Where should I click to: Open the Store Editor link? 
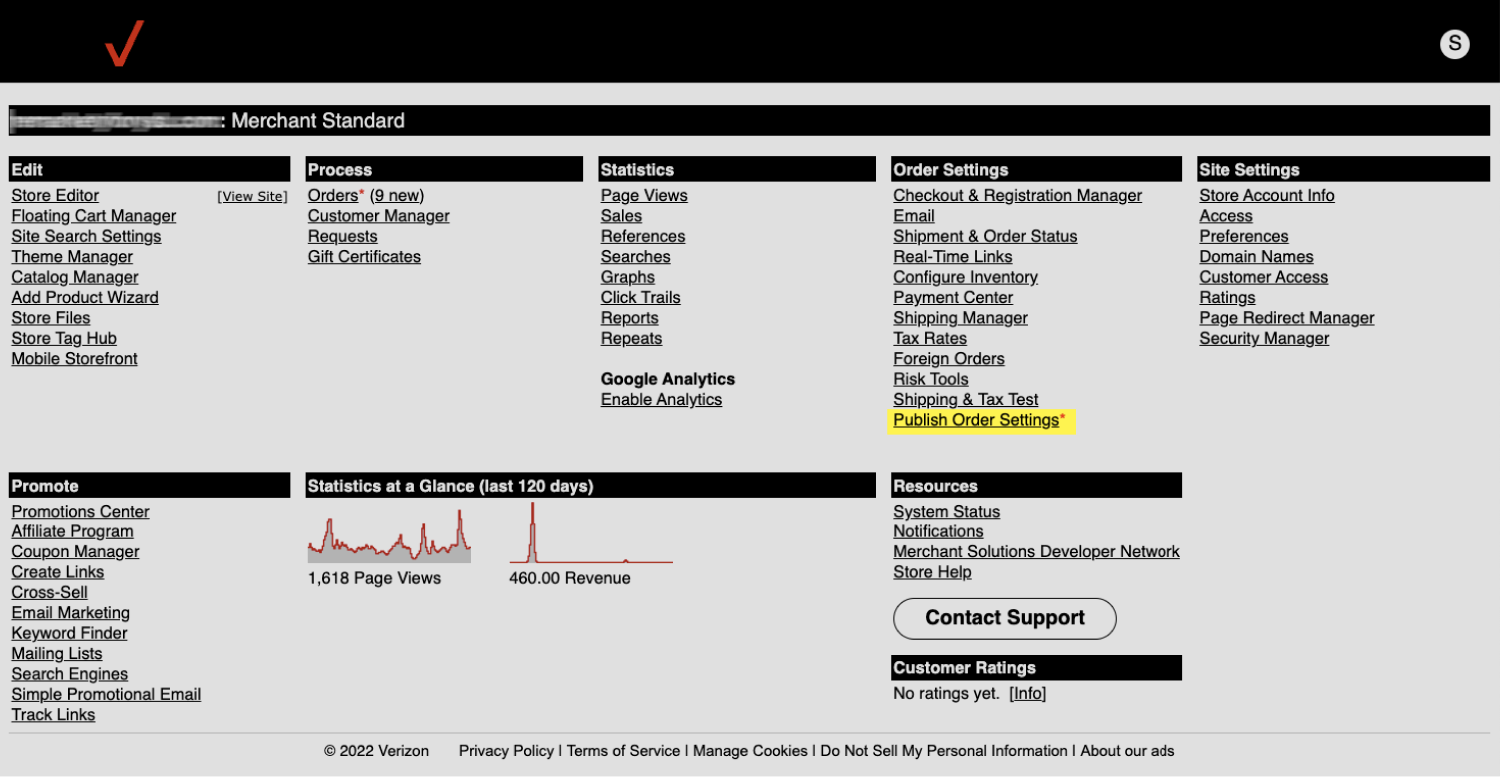coord(55,196)
